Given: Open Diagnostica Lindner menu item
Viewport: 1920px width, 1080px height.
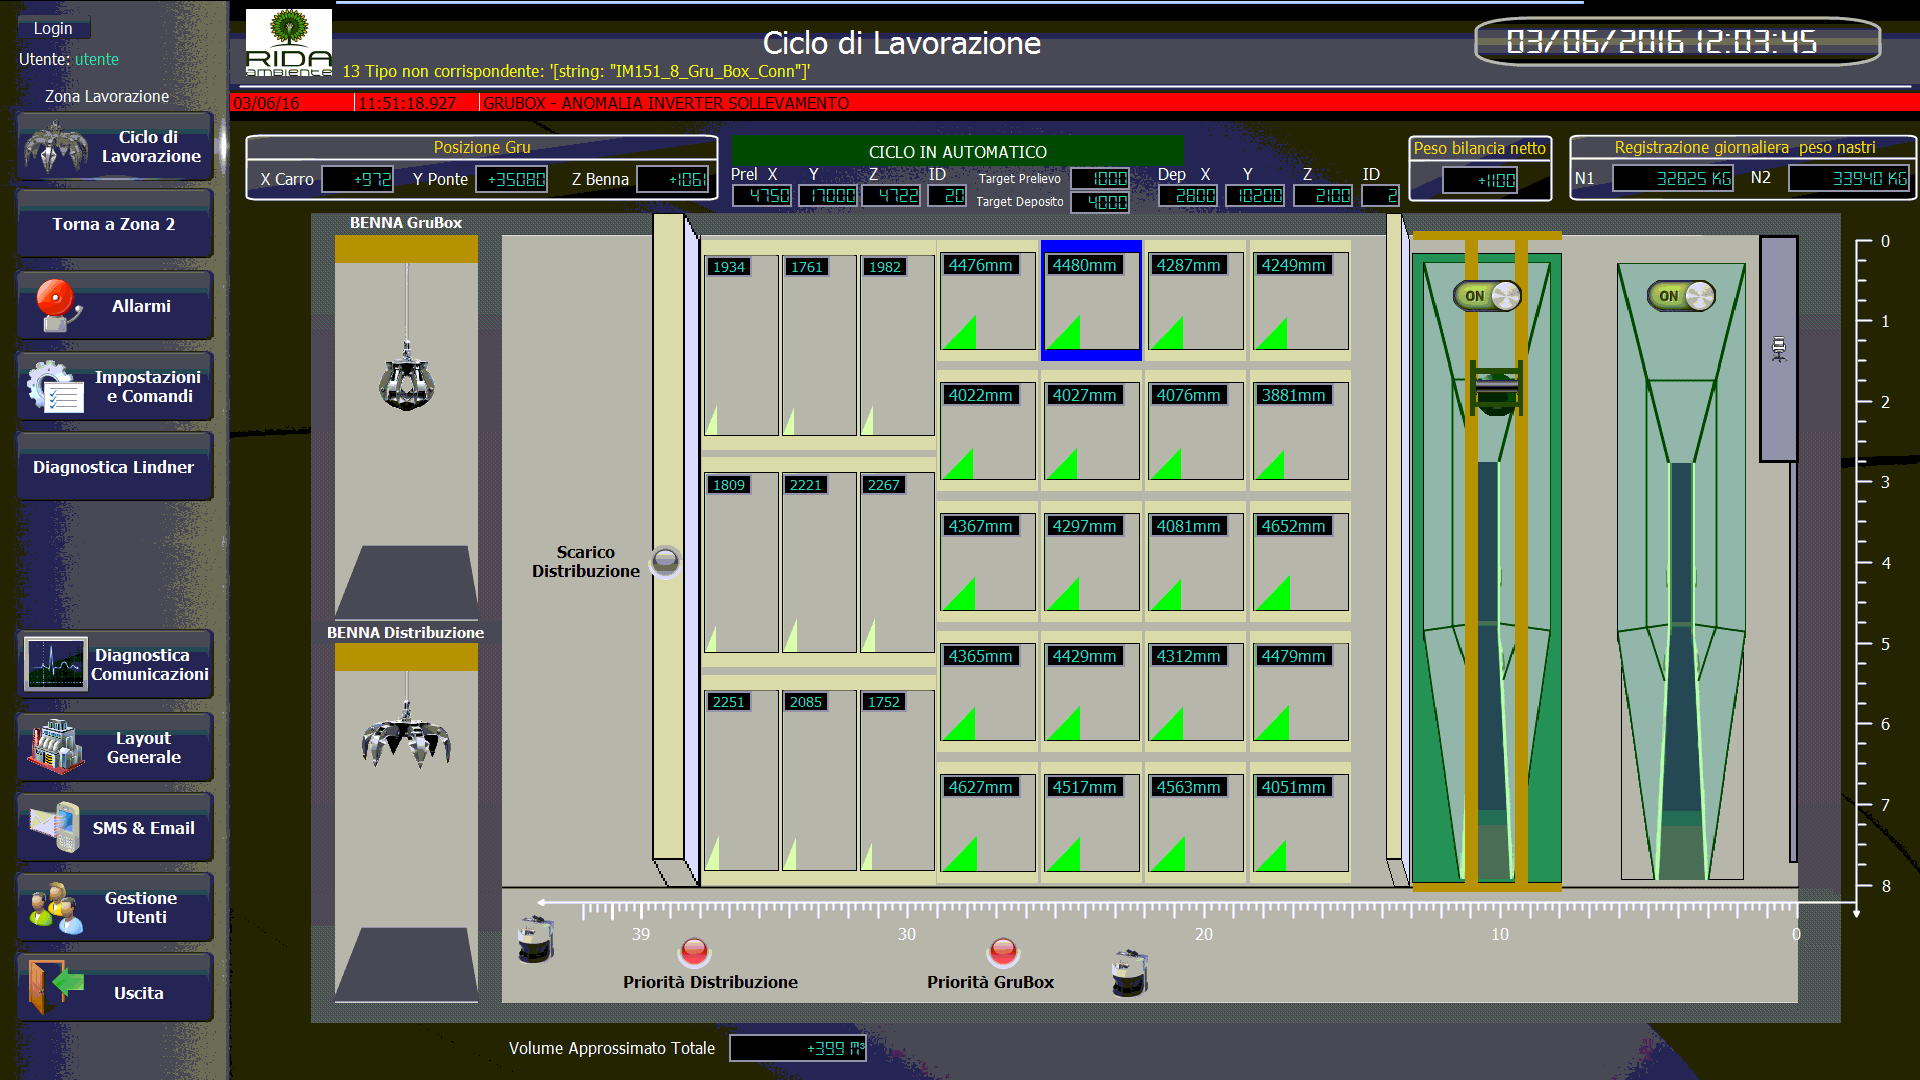Looking at the screenshot, I should click(115, 467).
